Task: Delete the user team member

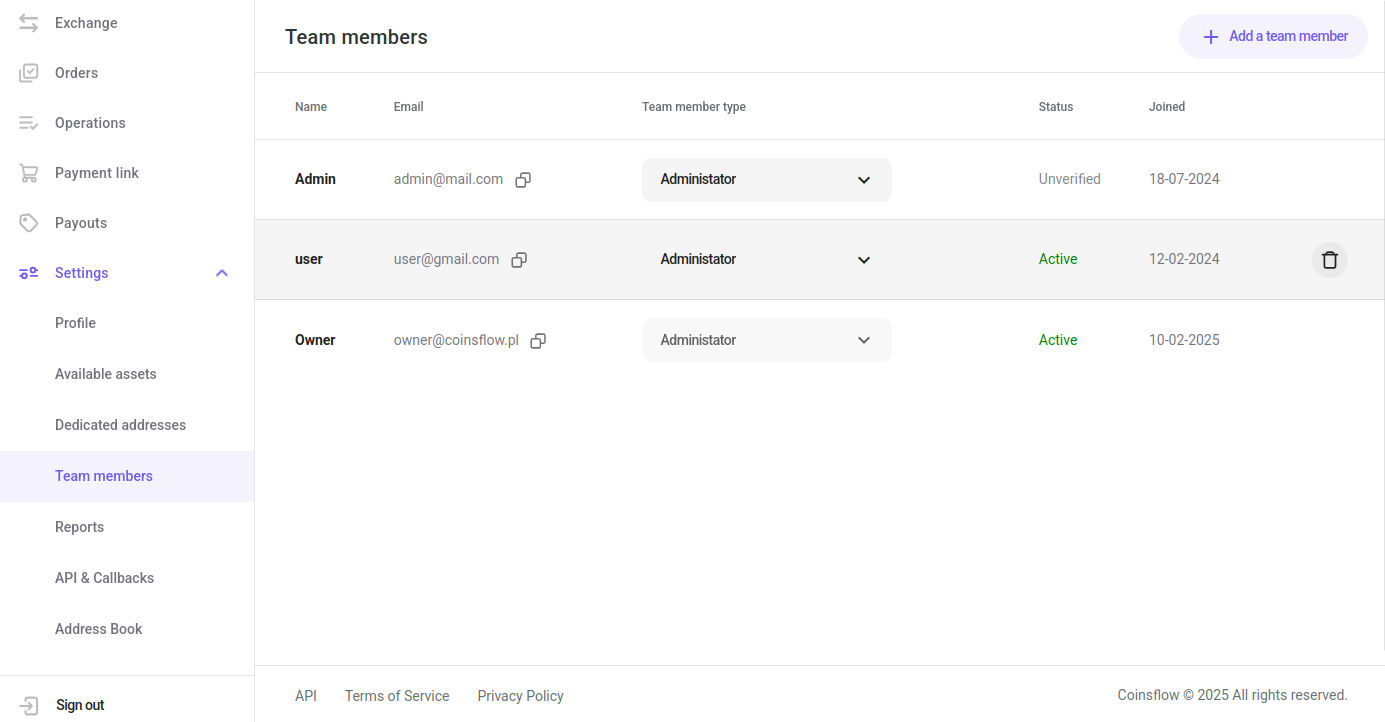Action: [x=1329, y=260]
